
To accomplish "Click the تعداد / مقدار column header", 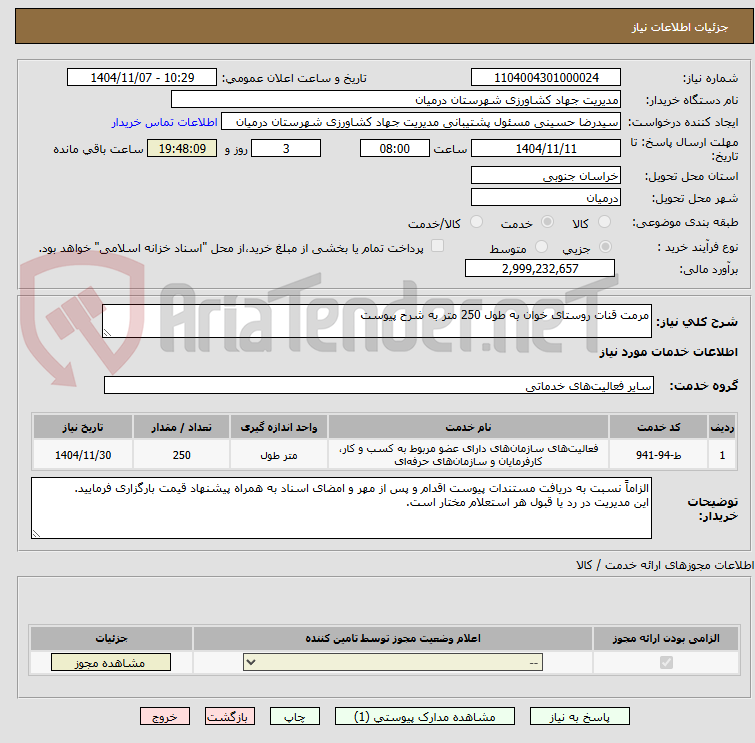I will coord(182,427).
